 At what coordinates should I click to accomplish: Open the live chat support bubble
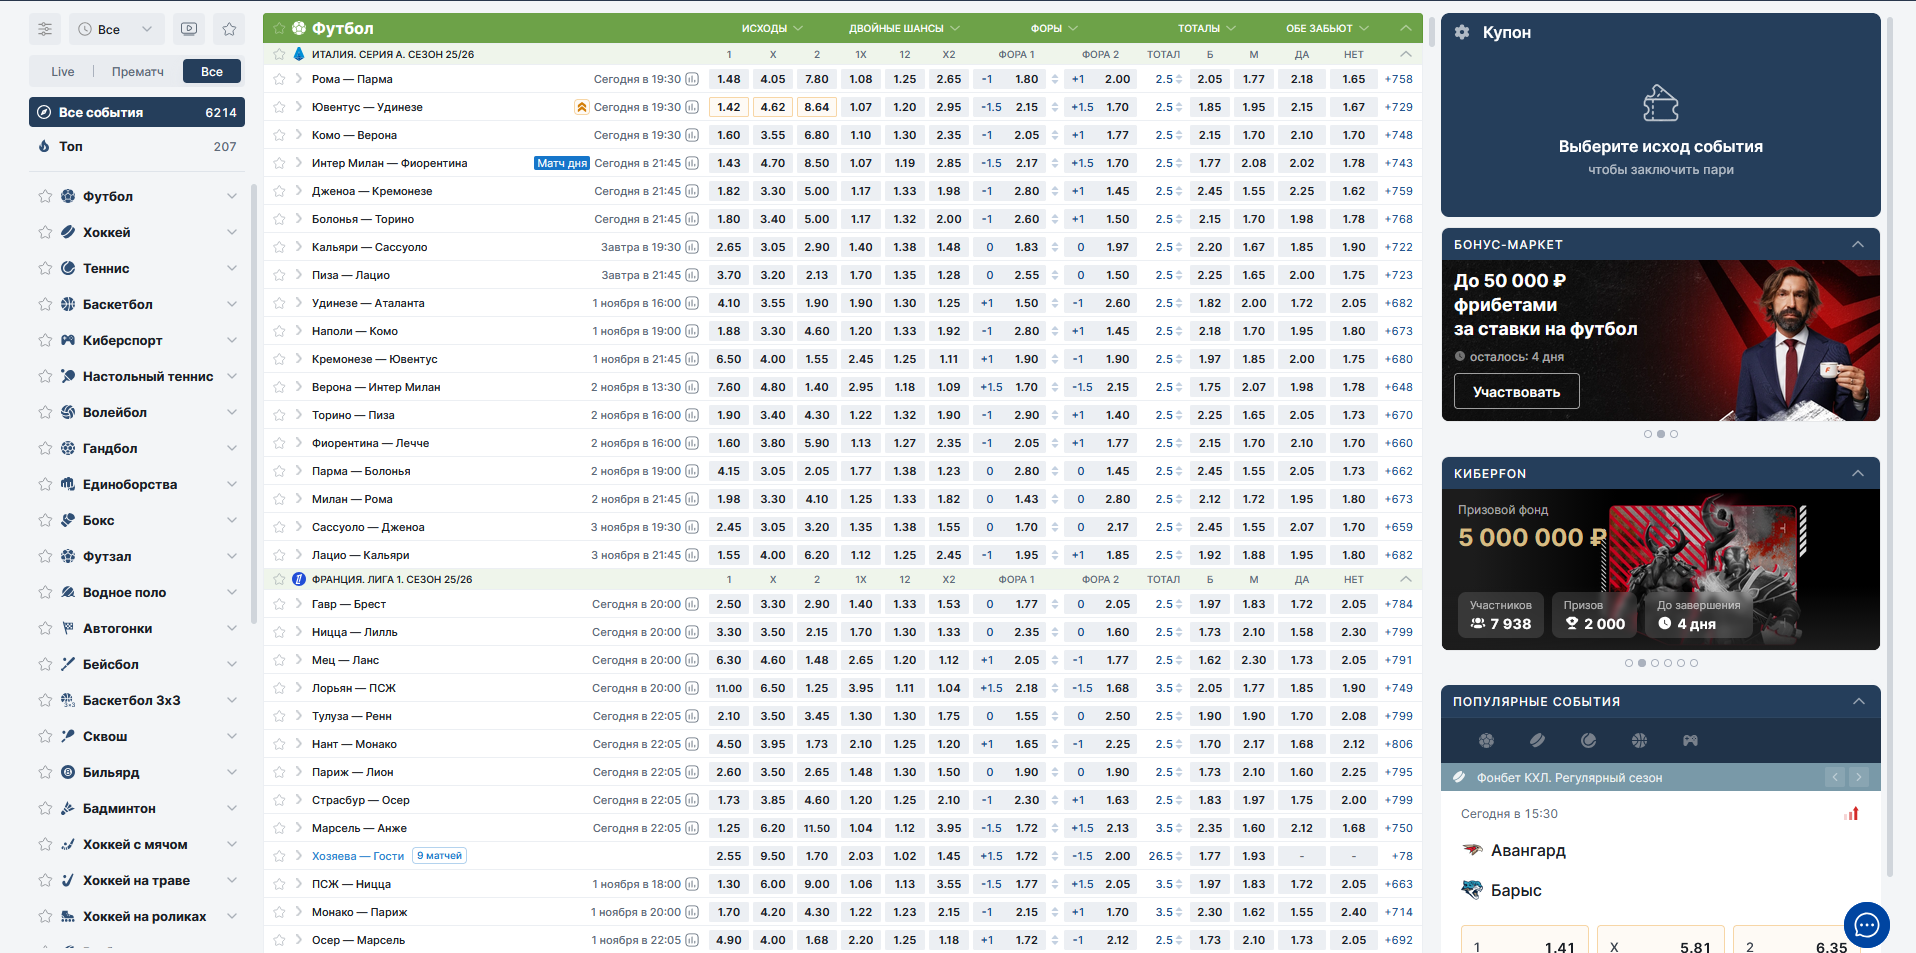[x=1866, y=925]
